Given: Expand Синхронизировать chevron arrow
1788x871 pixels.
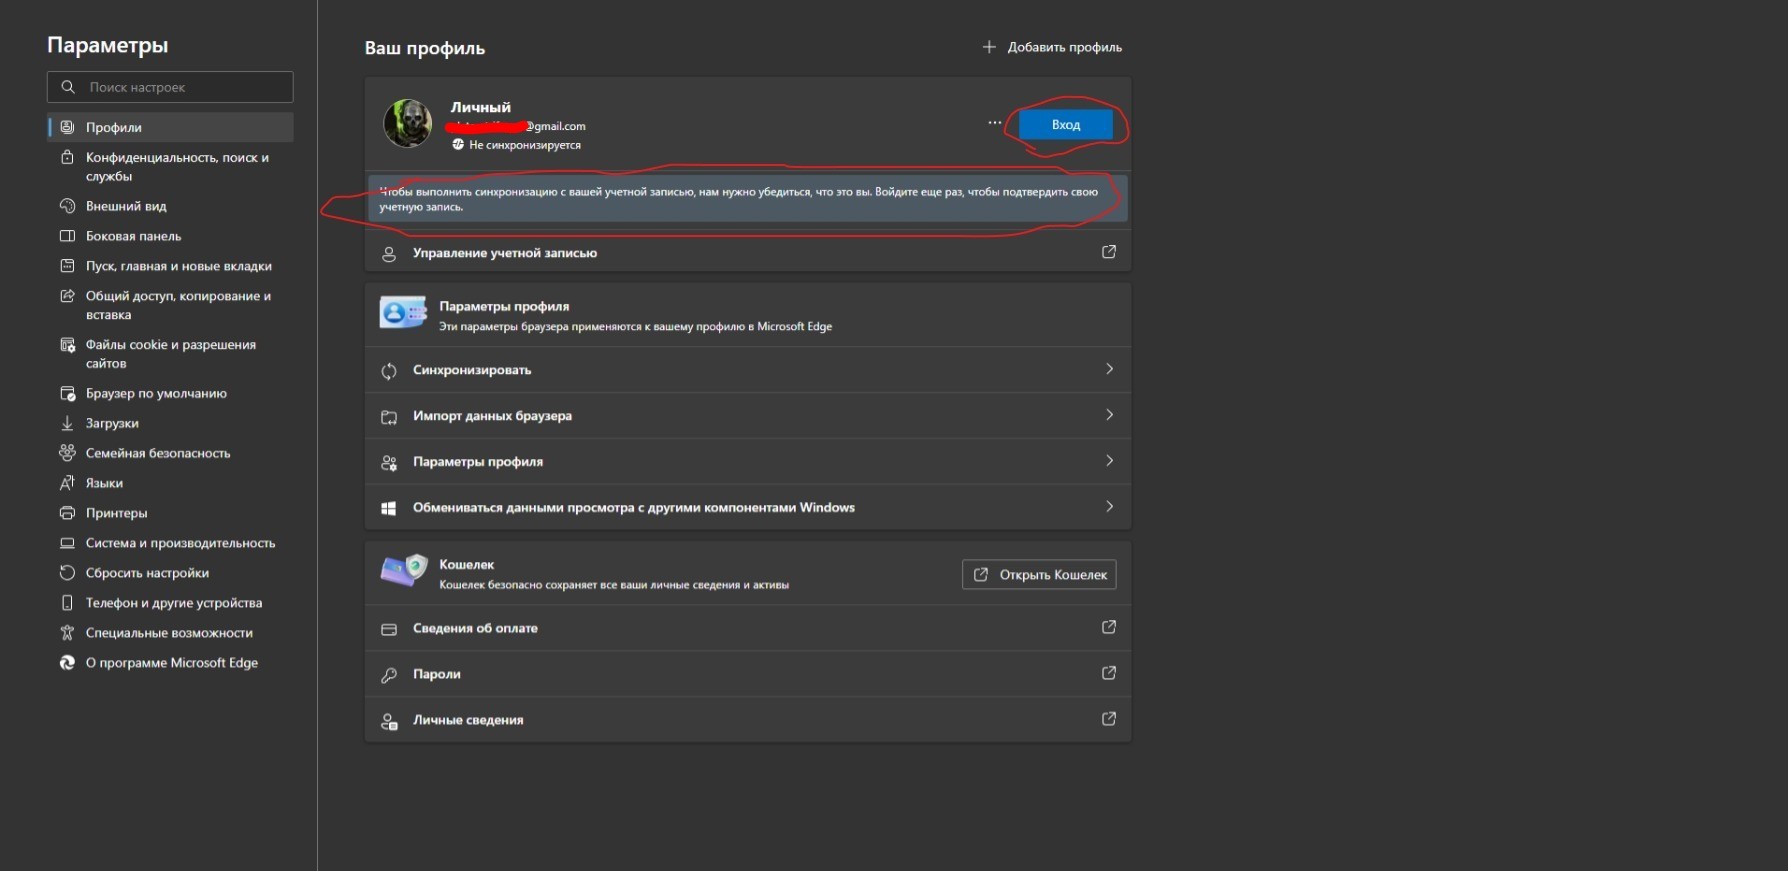Looking at the screenshot, I should click(1109, 369).
